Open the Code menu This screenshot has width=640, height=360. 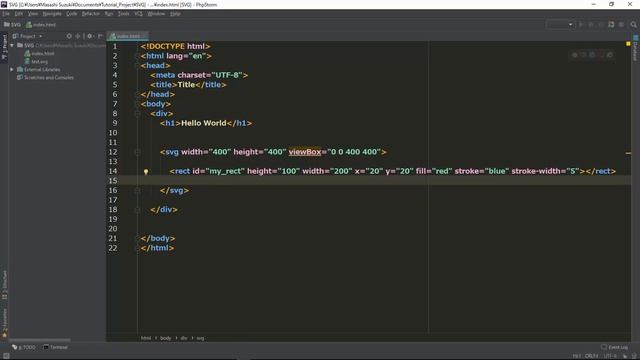pyautogui.click(x=71, y=13)
